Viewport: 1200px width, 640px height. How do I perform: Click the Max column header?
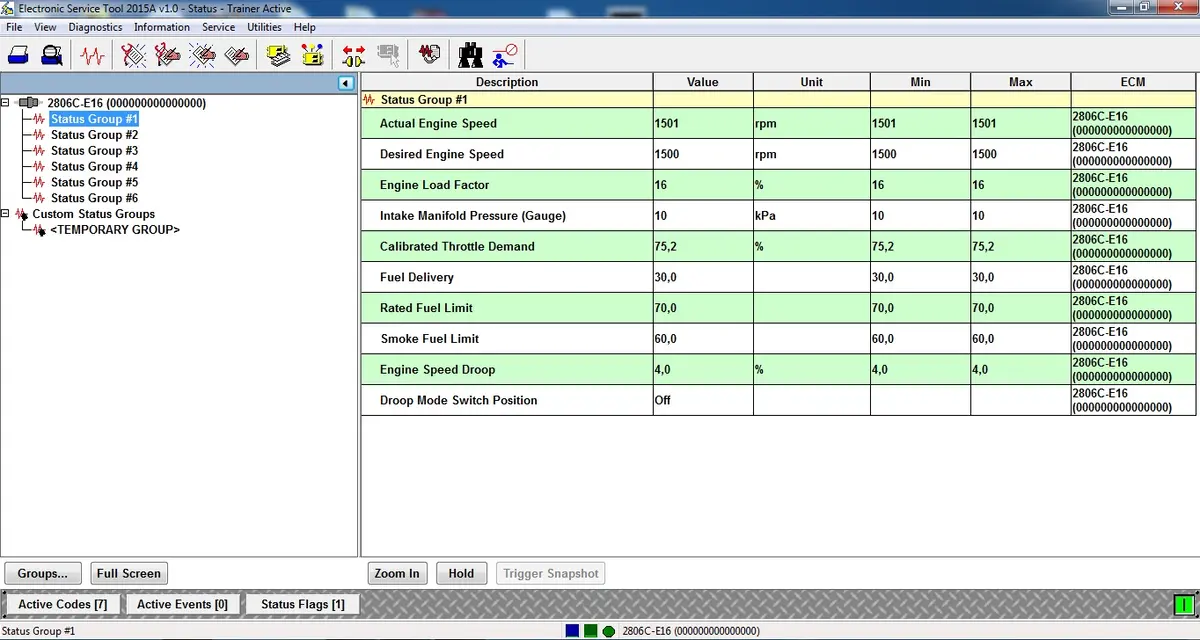point(1021,82)
